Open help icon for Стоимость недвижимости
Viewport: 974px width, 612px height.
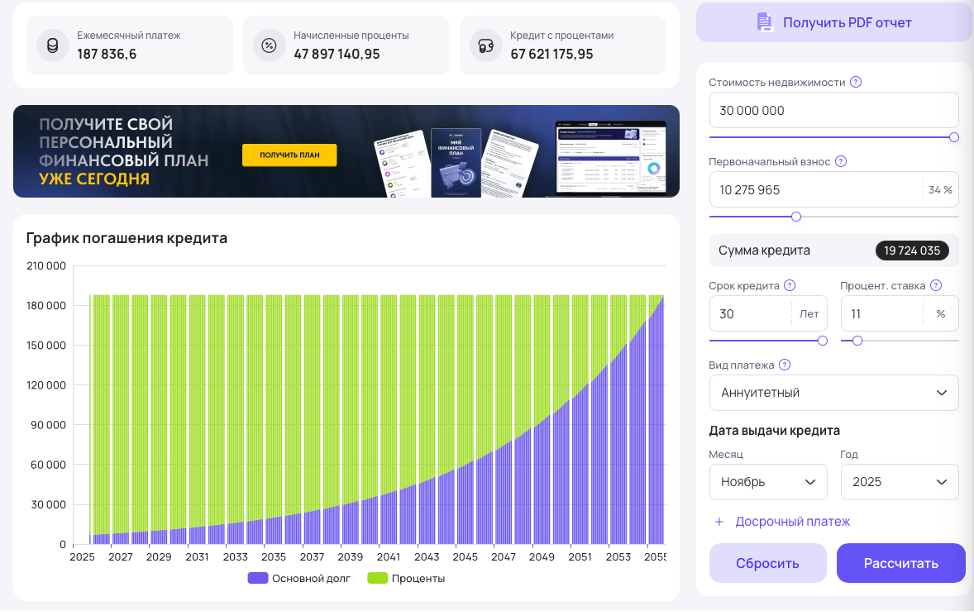point(855,82)
